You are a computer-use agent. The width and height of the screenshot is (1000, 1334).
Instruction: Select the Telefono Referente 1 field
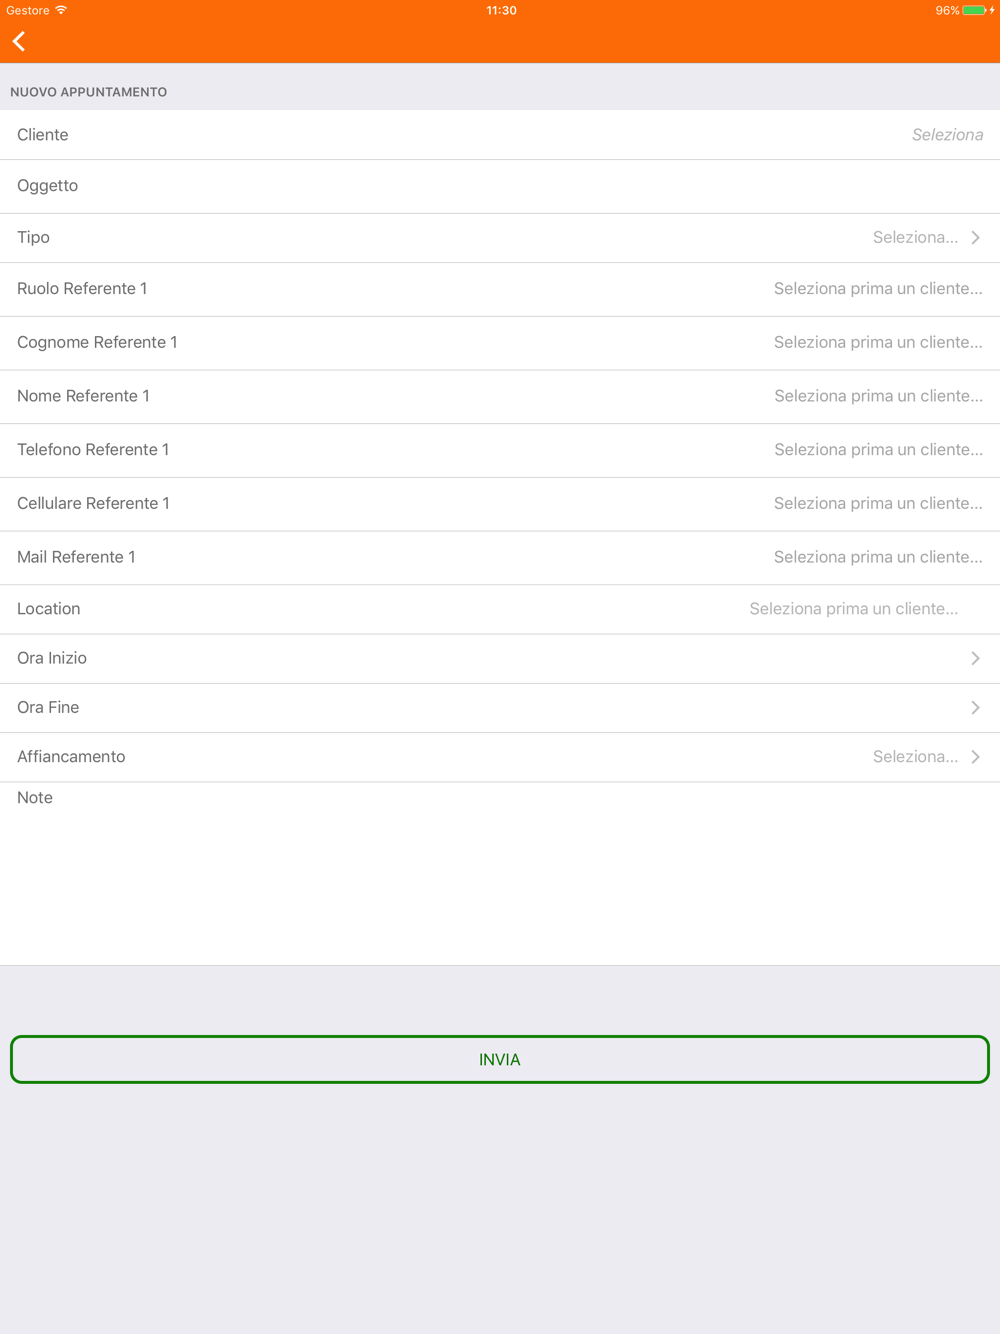tap(877, 450)
